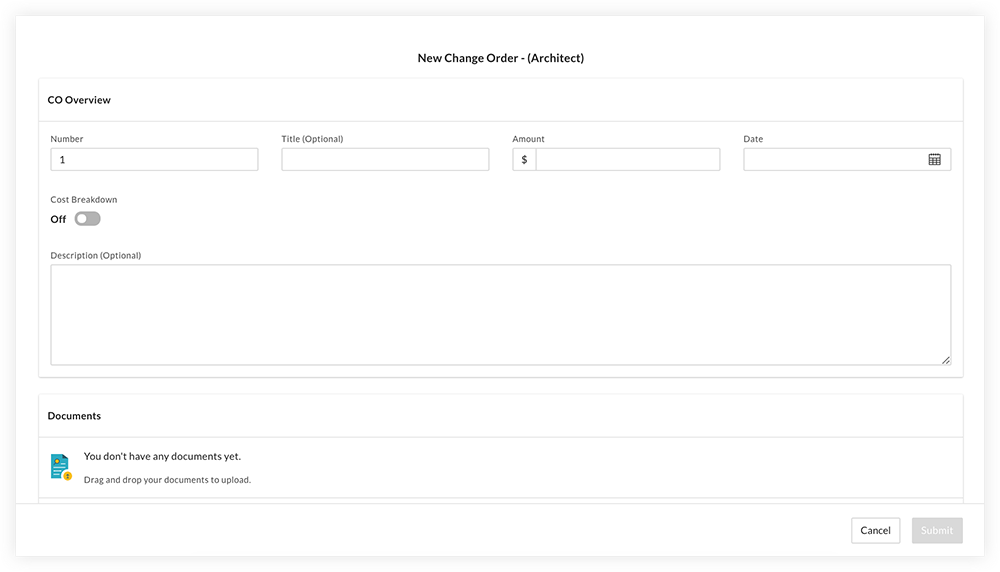1000x572 pixels.
Task: Submit the change order form
Action: [937, 531]
